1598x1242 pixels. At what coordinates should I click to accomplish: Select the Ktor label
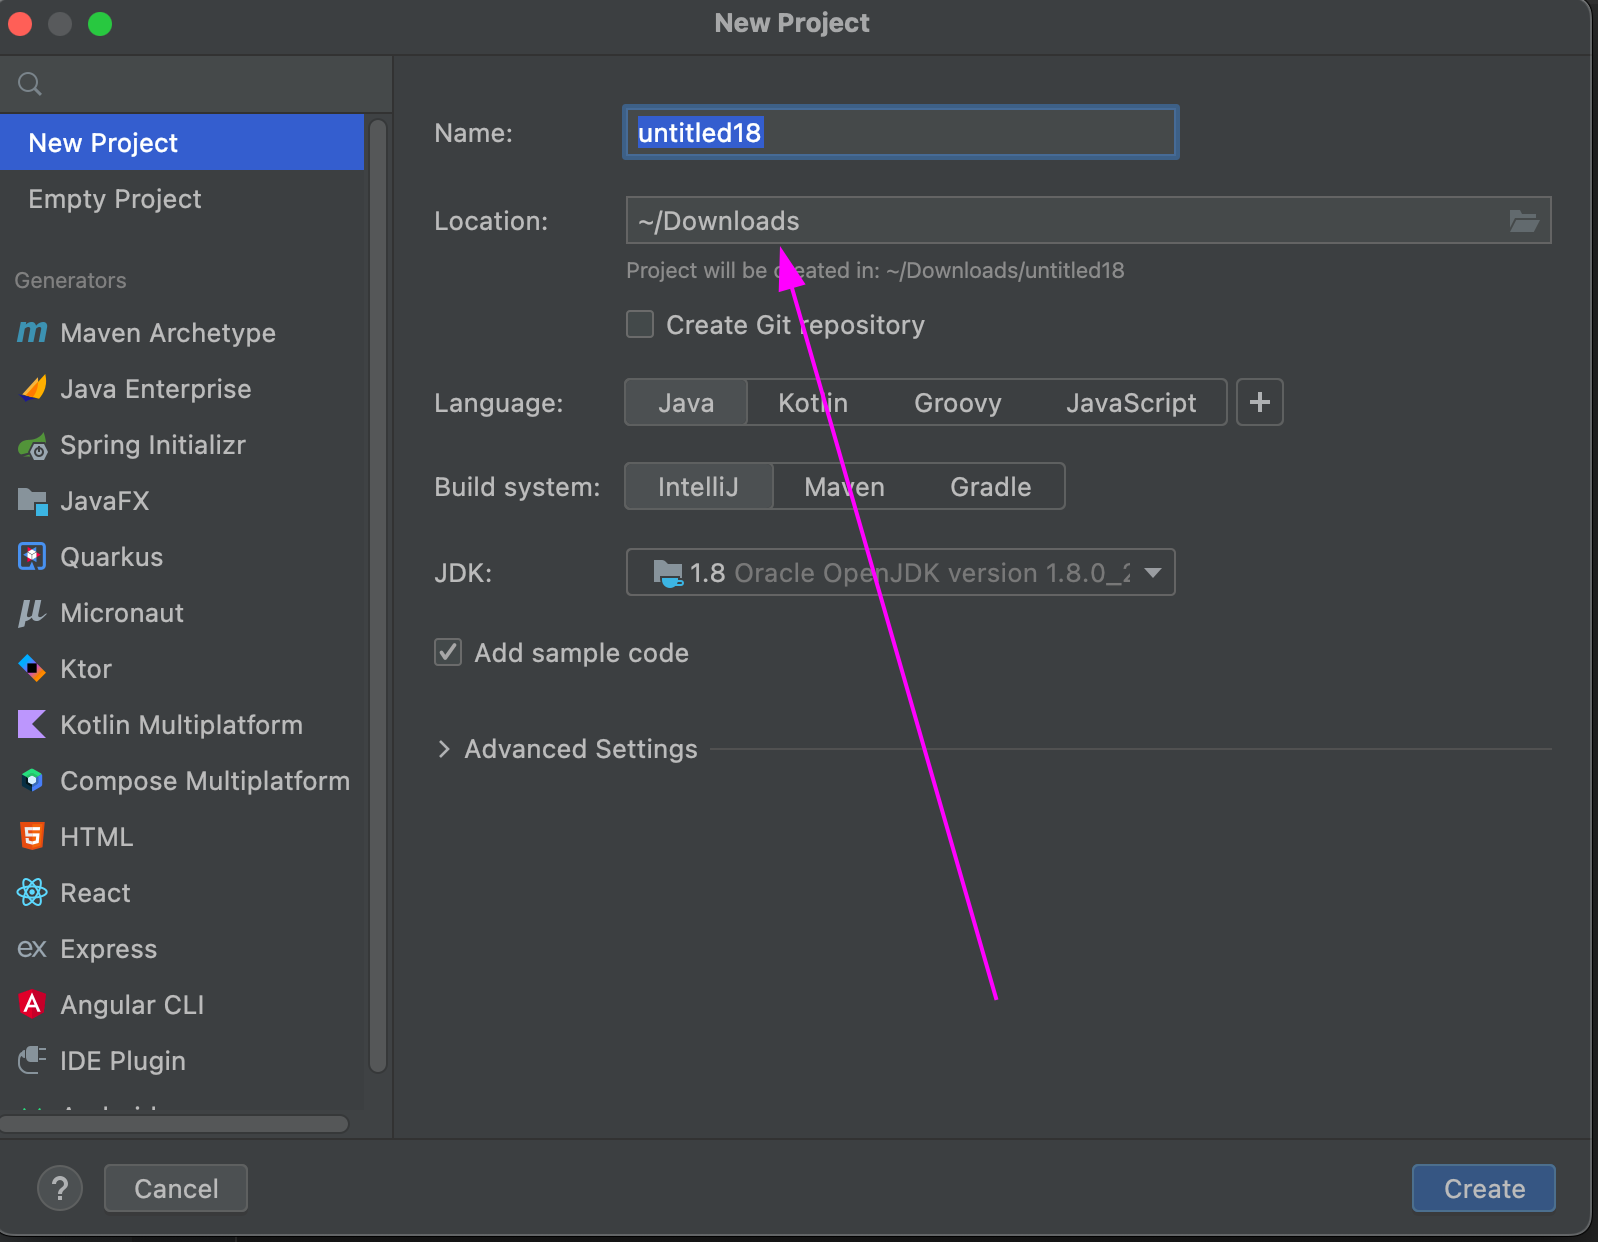(x=86, y=668)
